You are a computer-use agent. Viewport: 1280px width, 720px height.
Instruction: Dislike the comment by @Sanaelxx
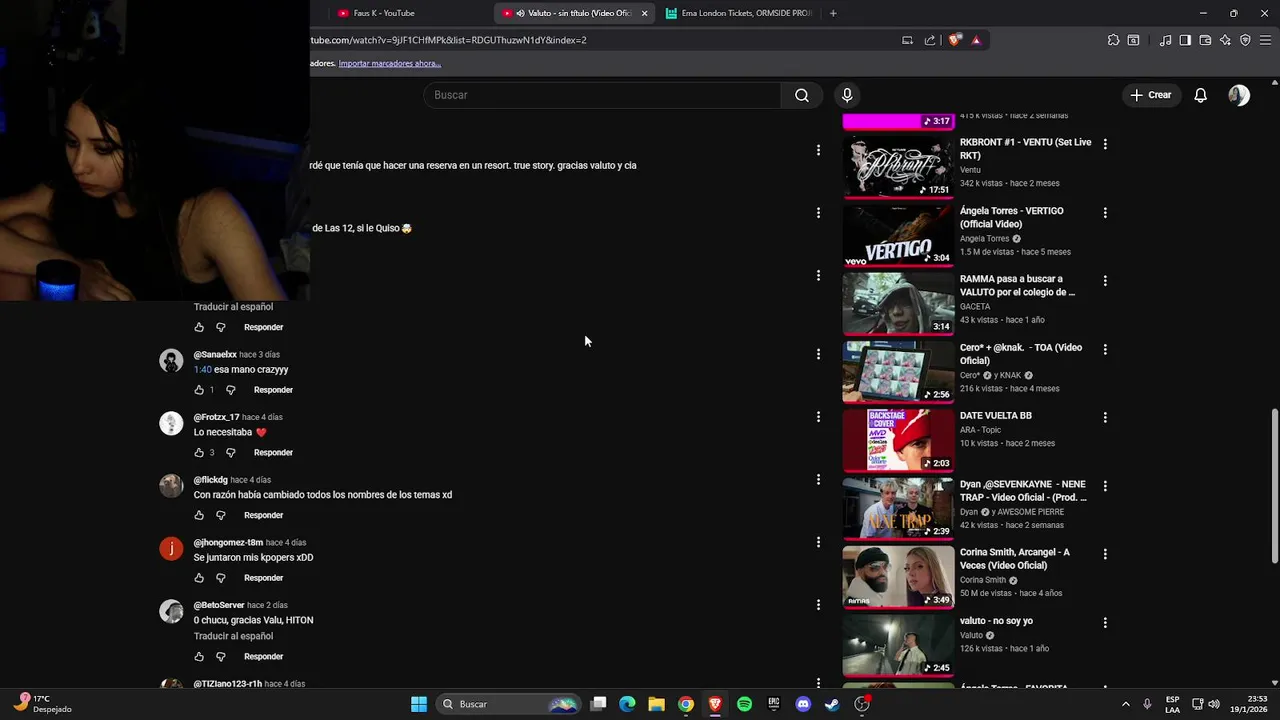point(230,390)
